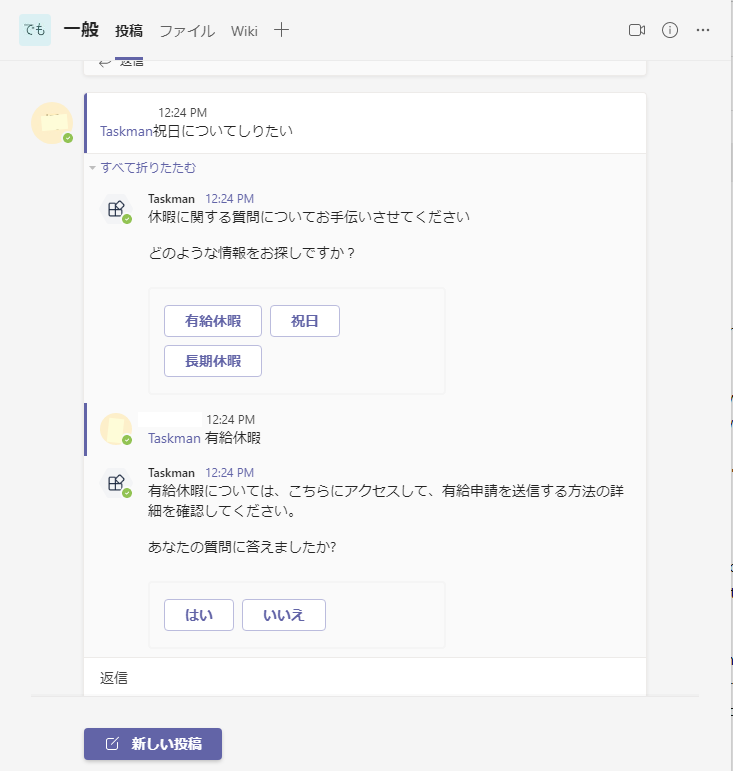Click the Taskman mention before 有給休暇 reply
This screenshot has width=733, height=771.
[174, 438]
